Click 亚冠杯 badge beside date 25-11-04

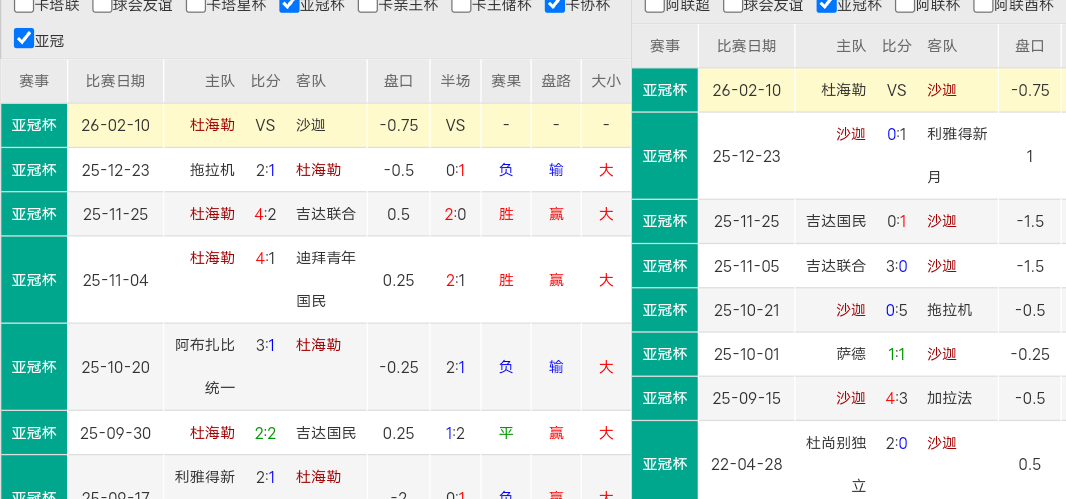click(34, 280)
